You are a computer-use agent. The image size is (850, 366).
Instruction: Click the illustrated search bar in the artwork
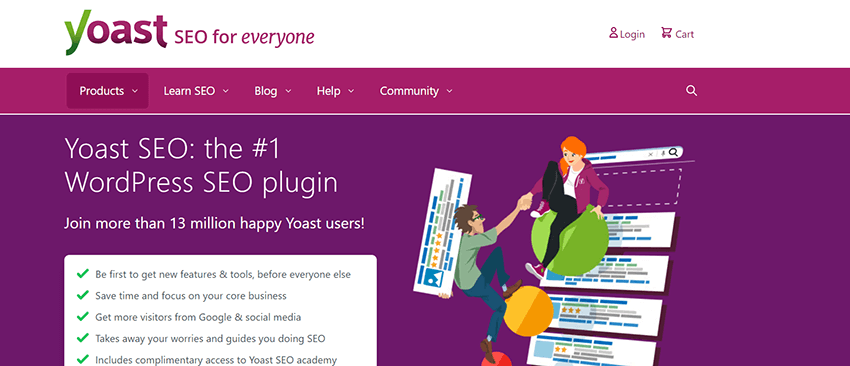(x=633, y=155)
